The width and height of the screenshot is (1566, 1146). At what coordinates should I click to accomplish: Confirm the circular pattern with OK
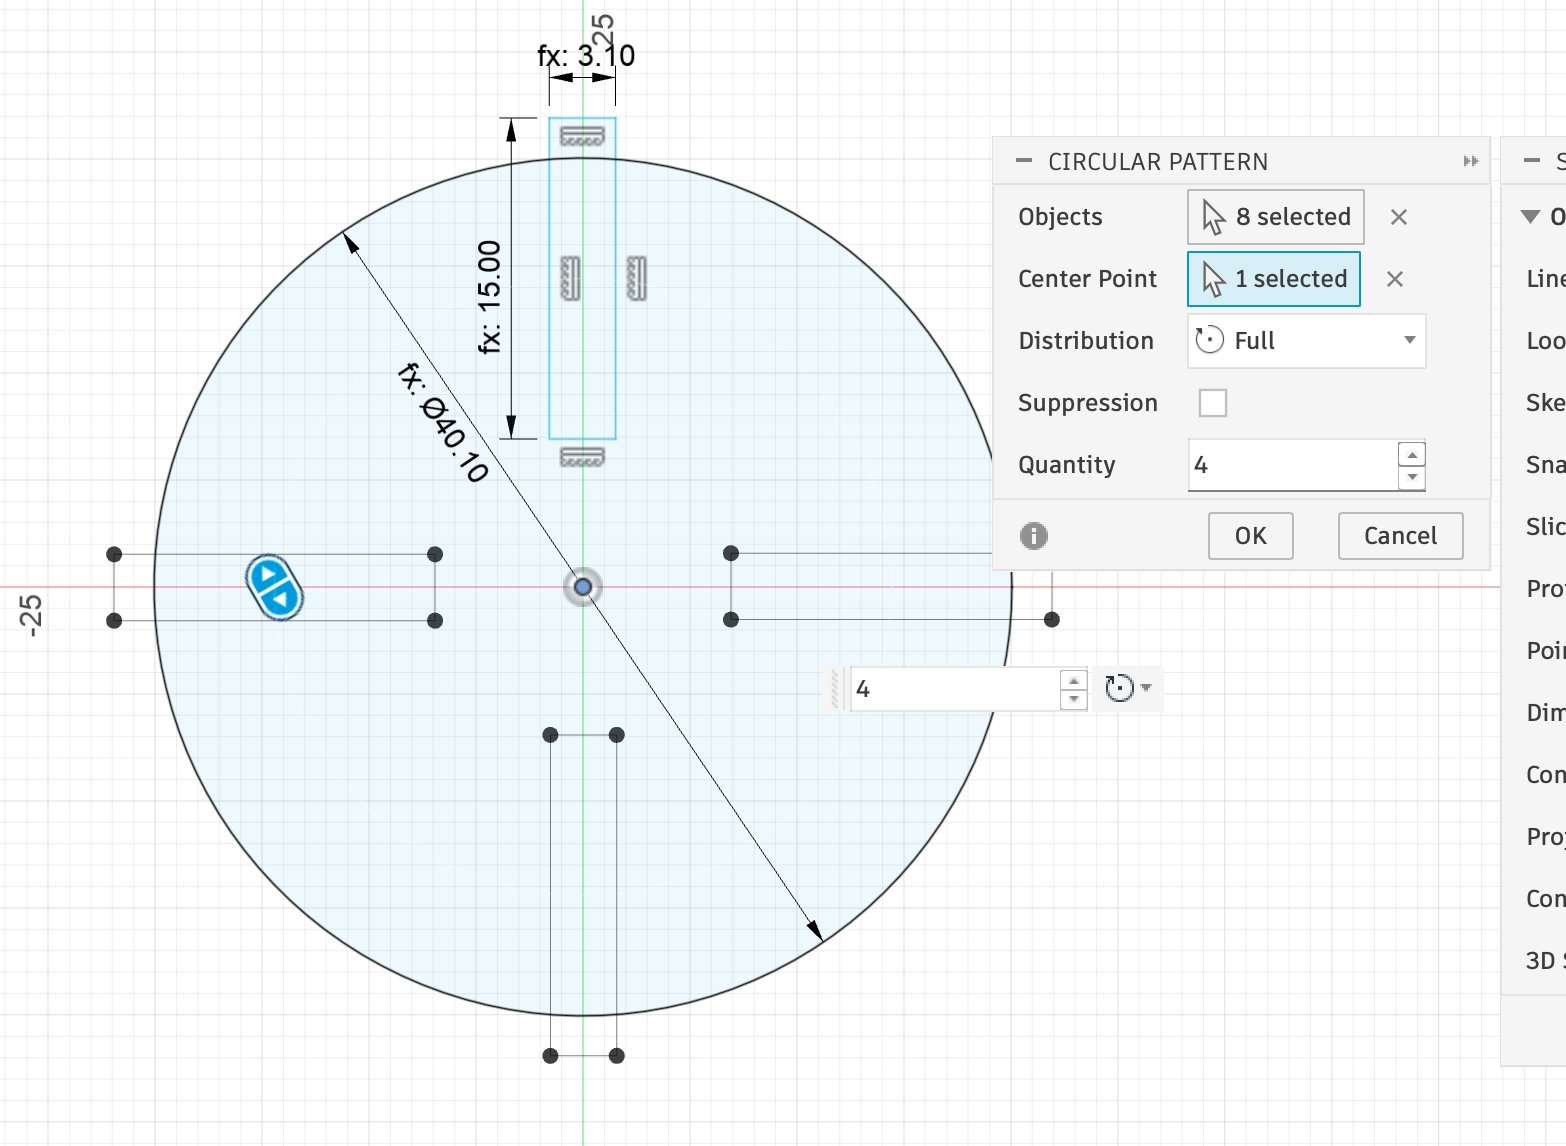[x=1250, y=536]
